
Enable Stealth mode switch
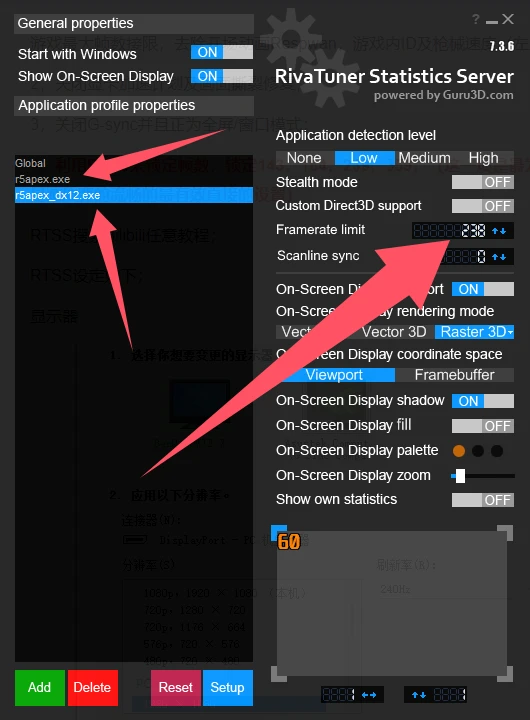point(483,182)
